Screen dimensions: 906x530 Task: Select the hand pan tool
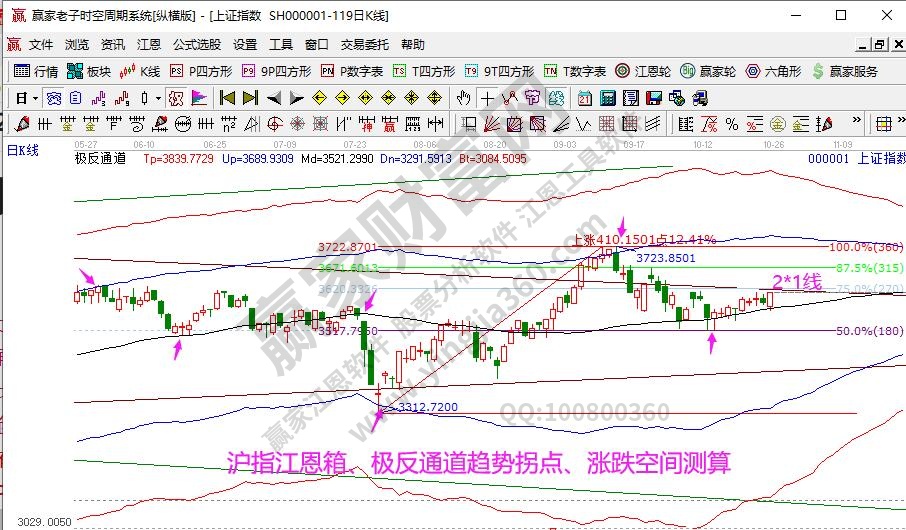tap(463, 98)
